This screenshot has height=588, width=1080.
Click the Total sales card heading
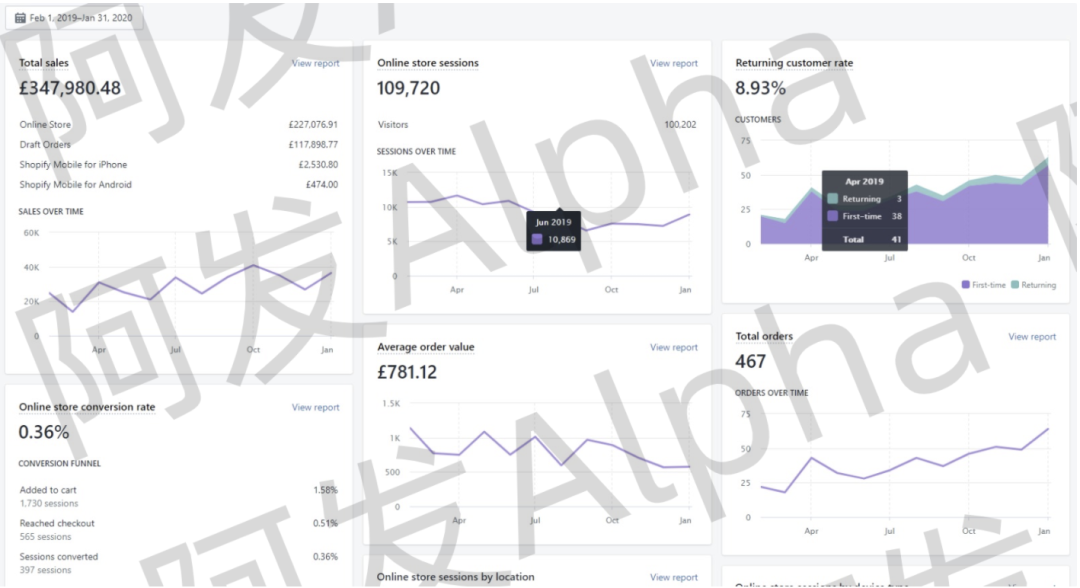[44, 63]
